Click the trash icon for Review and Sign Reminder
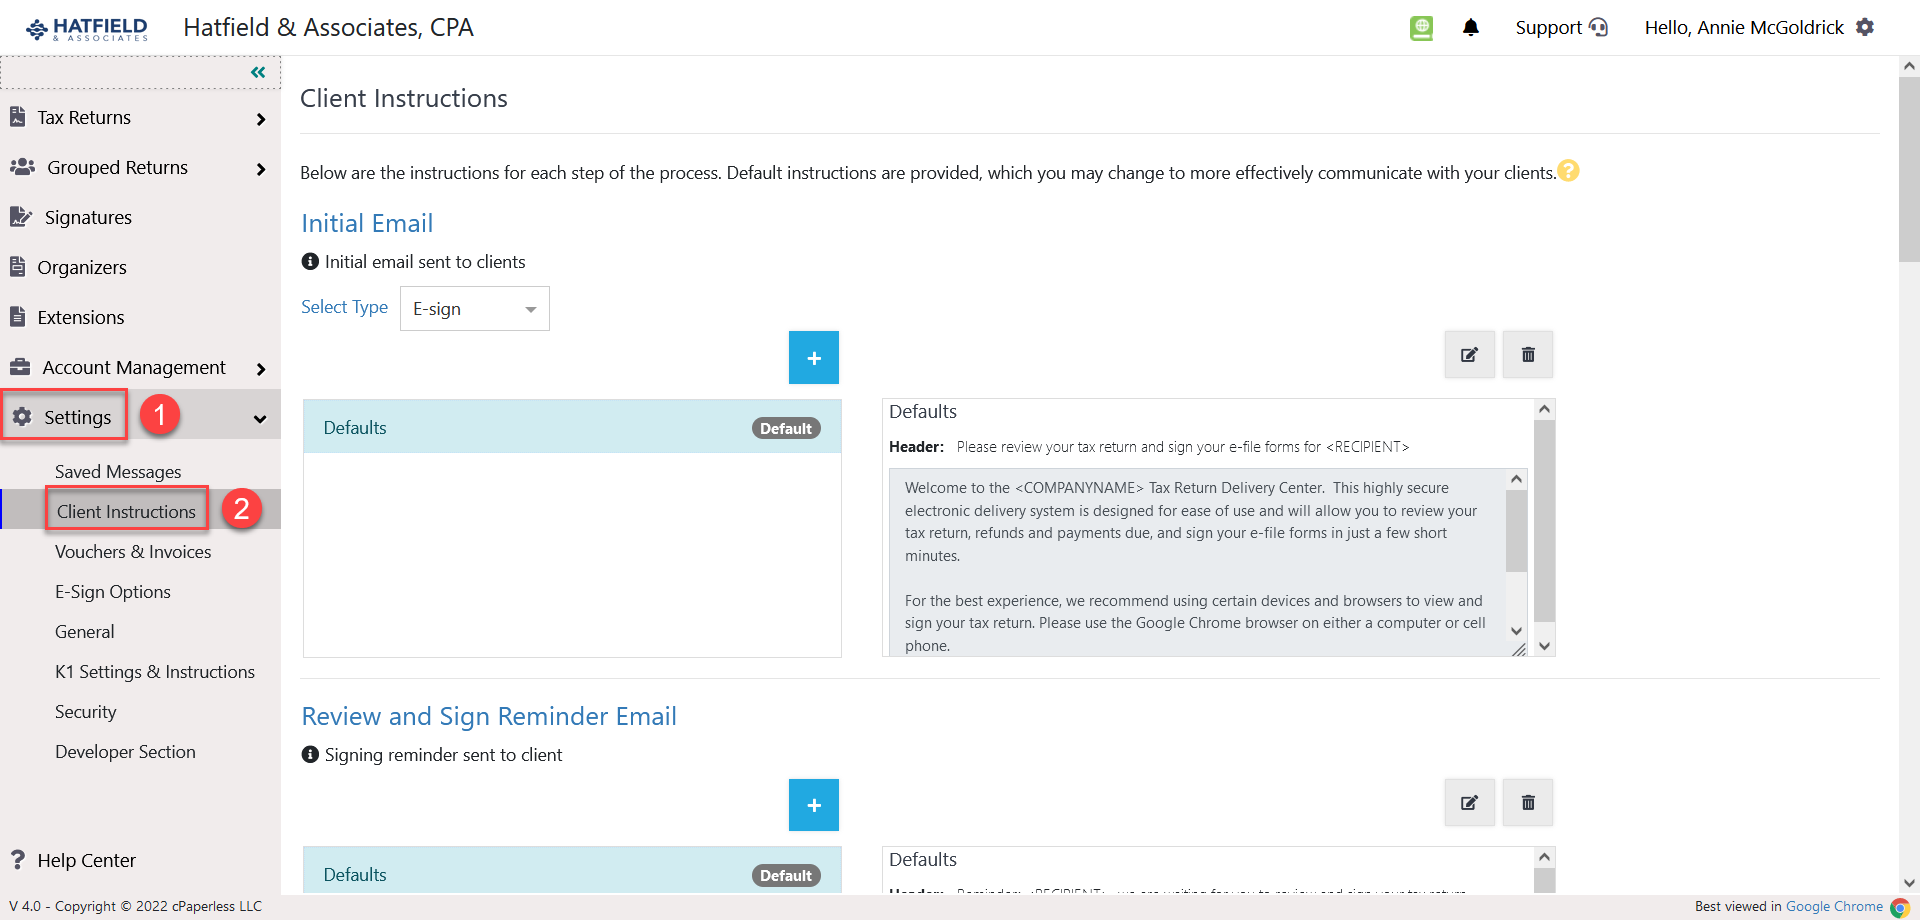This screenshot has height=920, width=1920. click(1527, 802)
